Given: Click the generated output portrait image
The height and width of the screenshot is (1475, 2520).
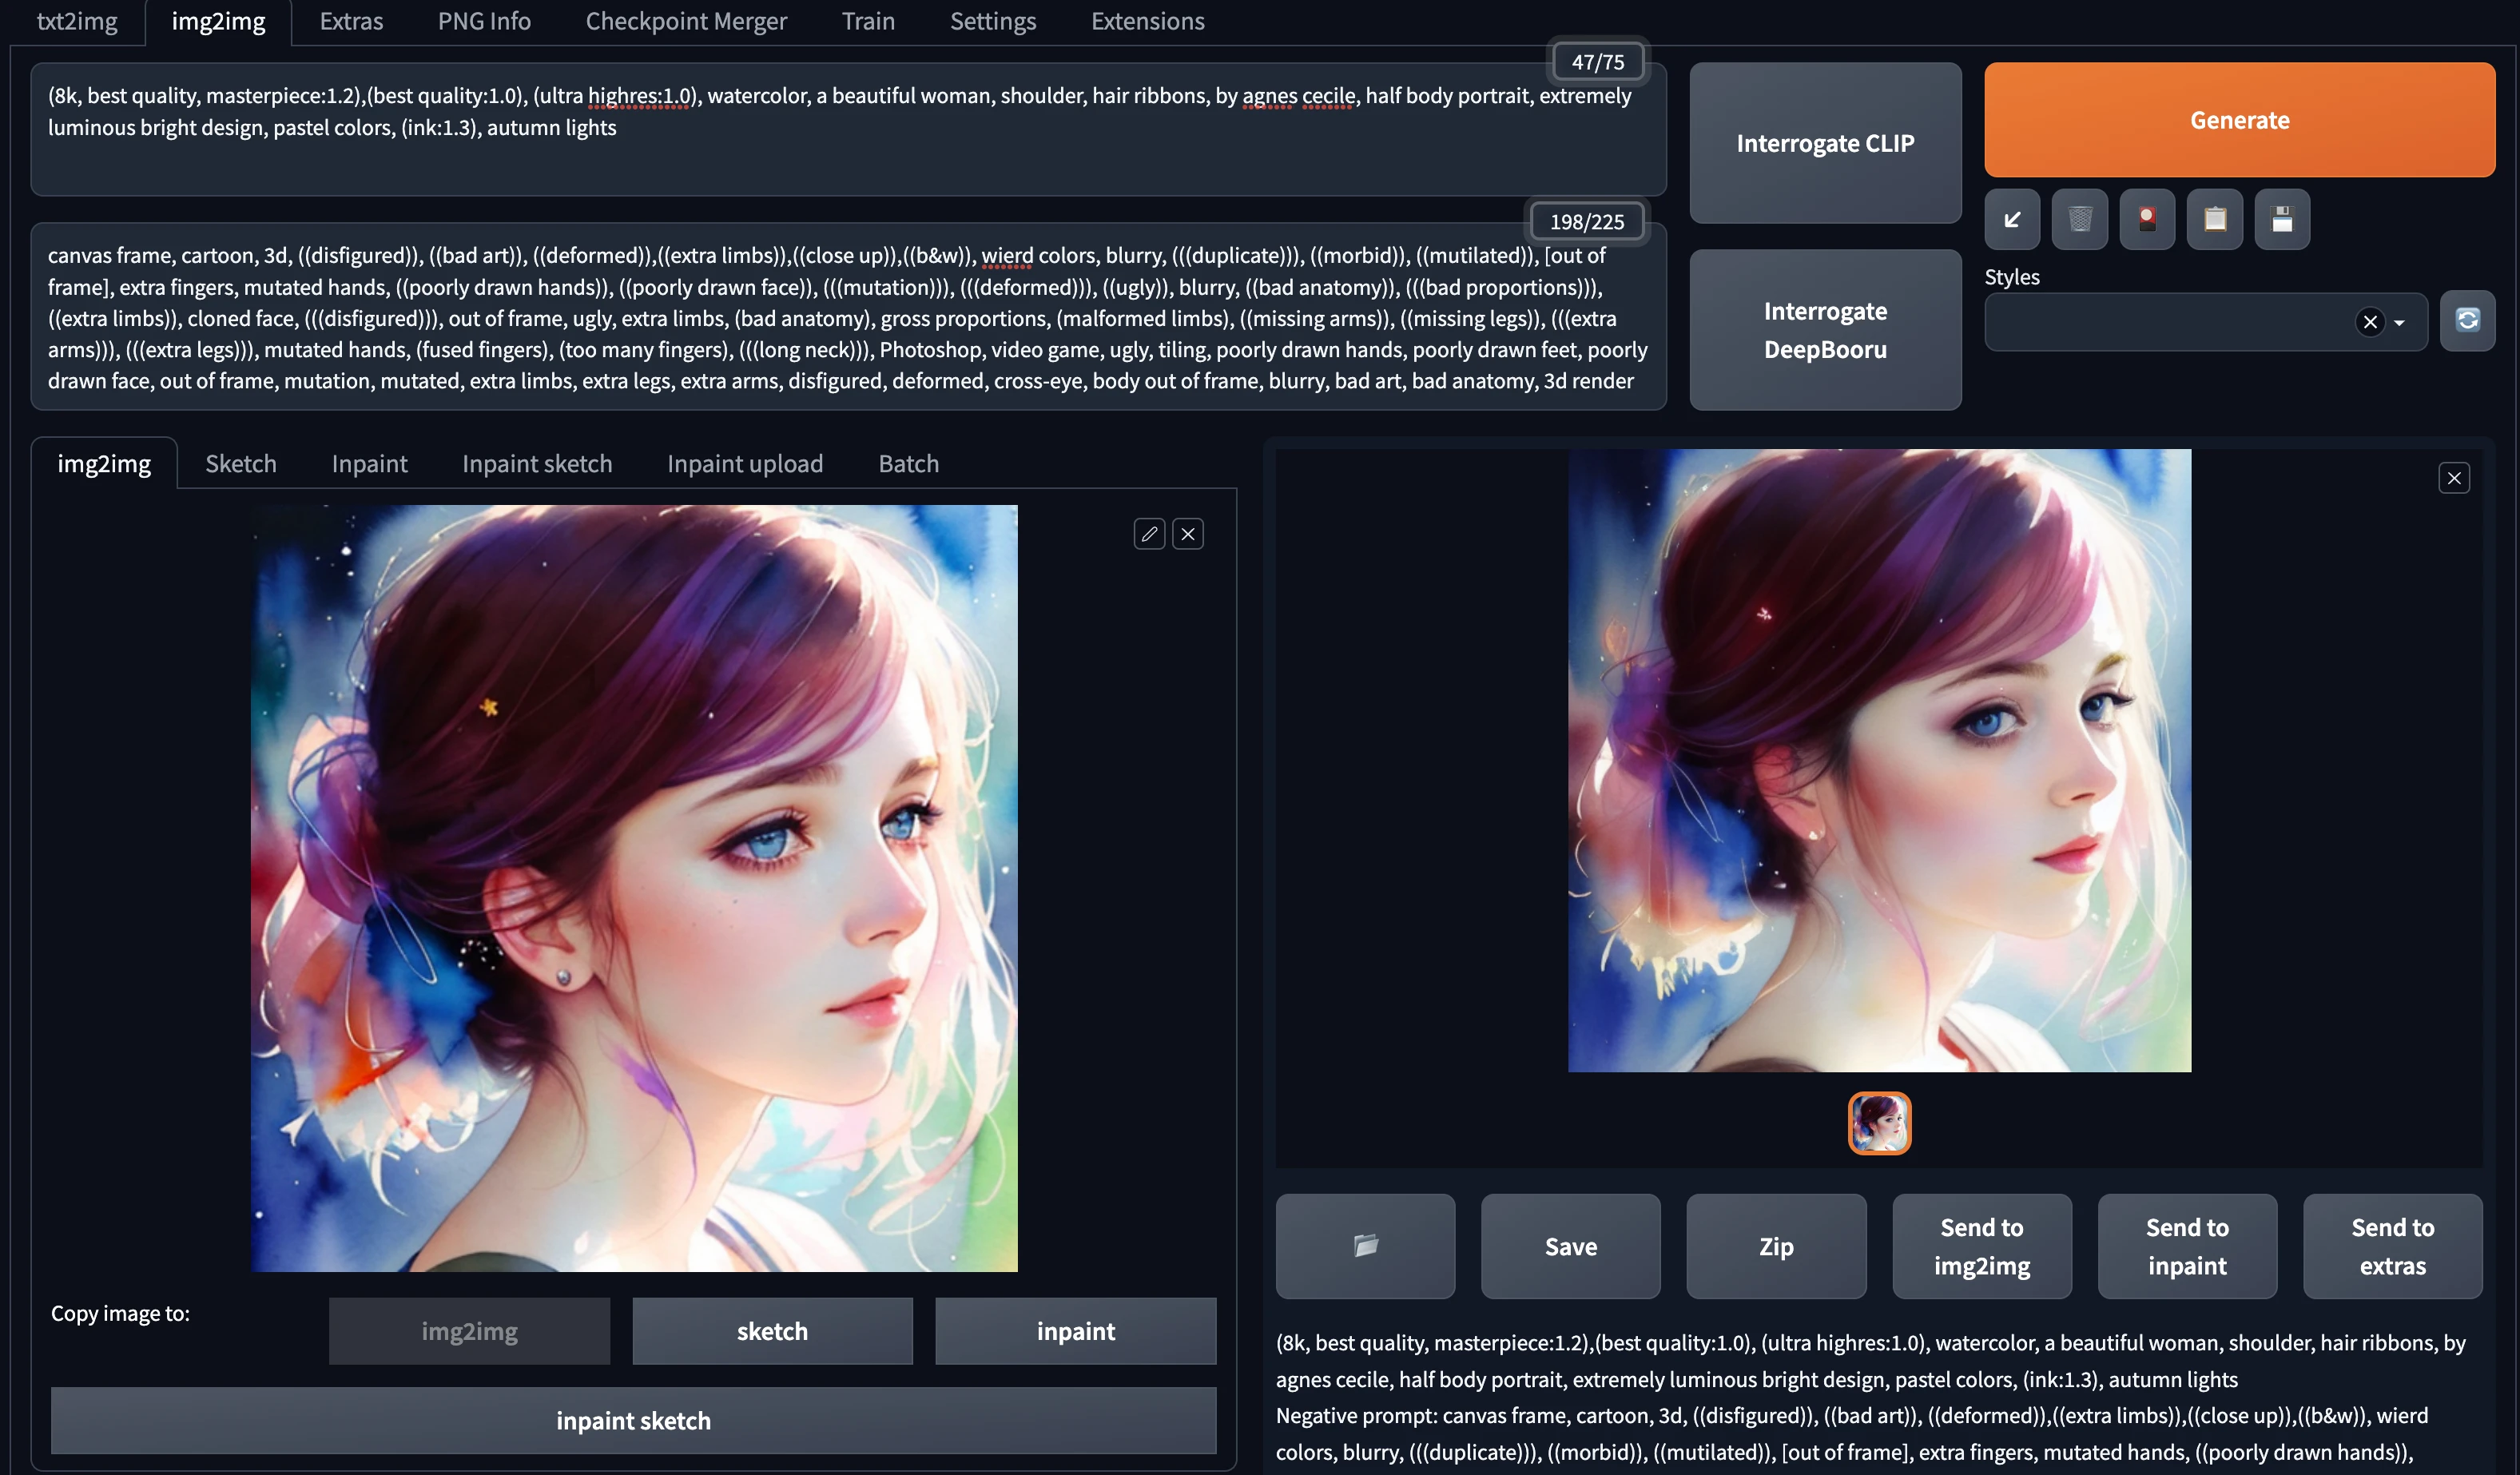Looking at the screenshot, I should click(1879, 760).
